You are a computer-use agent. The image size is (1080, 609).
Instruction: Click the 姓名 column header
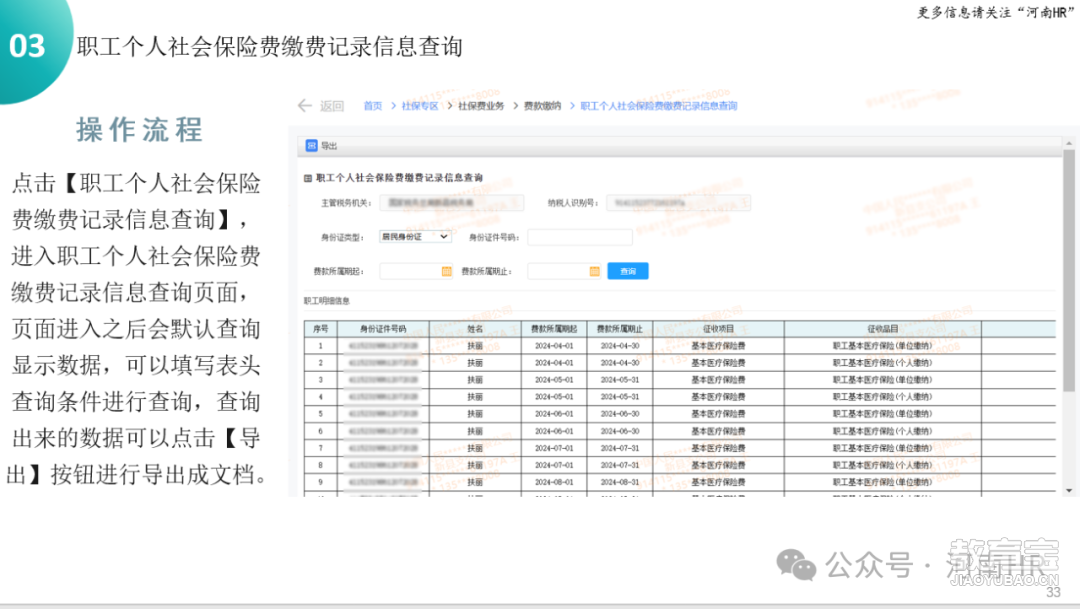click(x=475, y=329)
